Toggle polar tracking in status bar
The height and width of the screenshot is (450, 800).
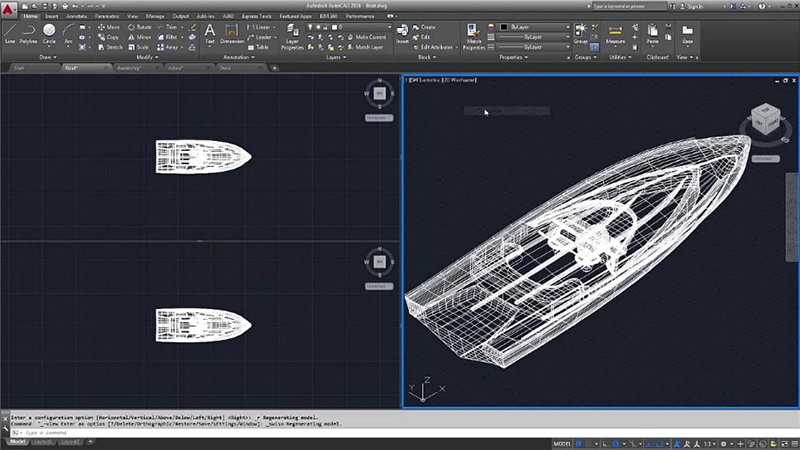pyautogui.click(x=616, y=444)
